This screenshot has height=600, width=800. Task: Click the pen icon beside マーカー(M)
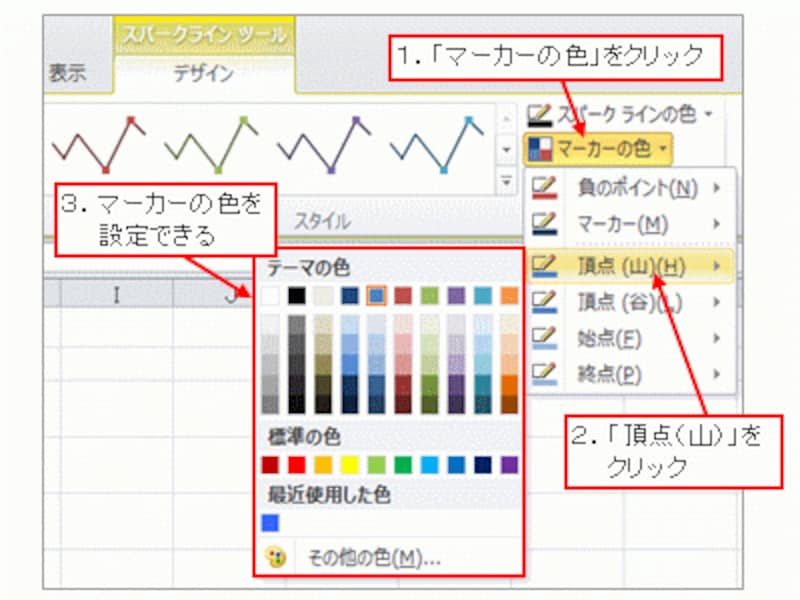pos(544,223)
